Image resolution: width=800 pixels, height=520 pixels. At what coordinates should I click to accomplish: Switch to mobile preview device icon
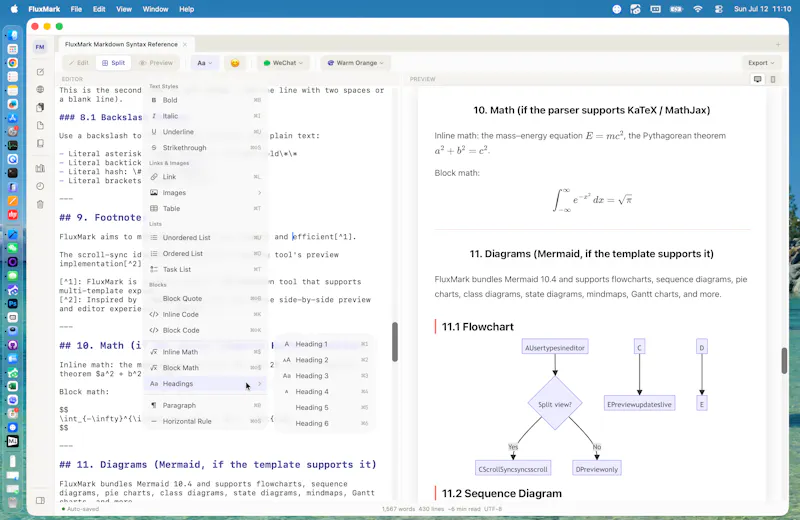point(773,79)
